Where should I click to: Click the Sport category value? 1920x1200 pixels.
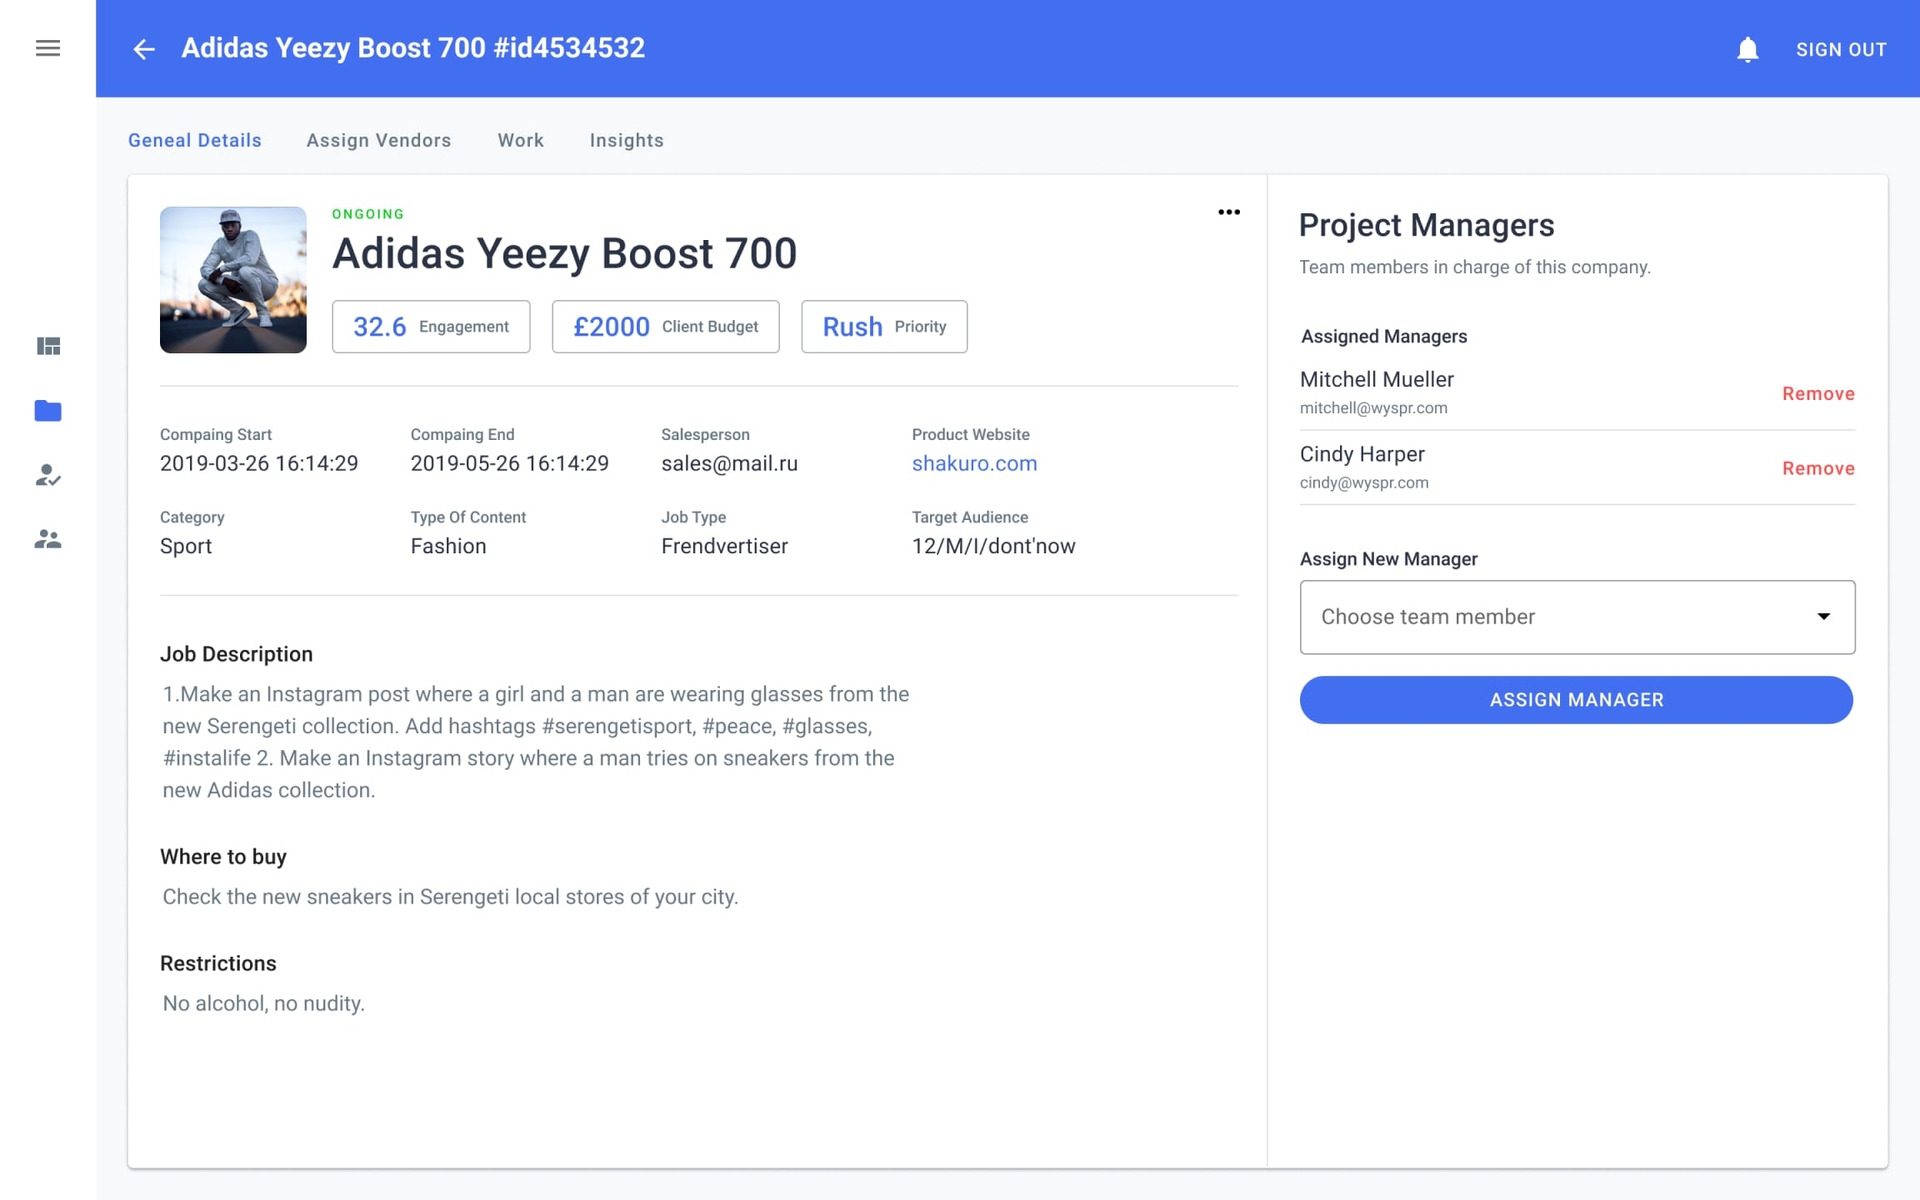(x=186, y=546)
